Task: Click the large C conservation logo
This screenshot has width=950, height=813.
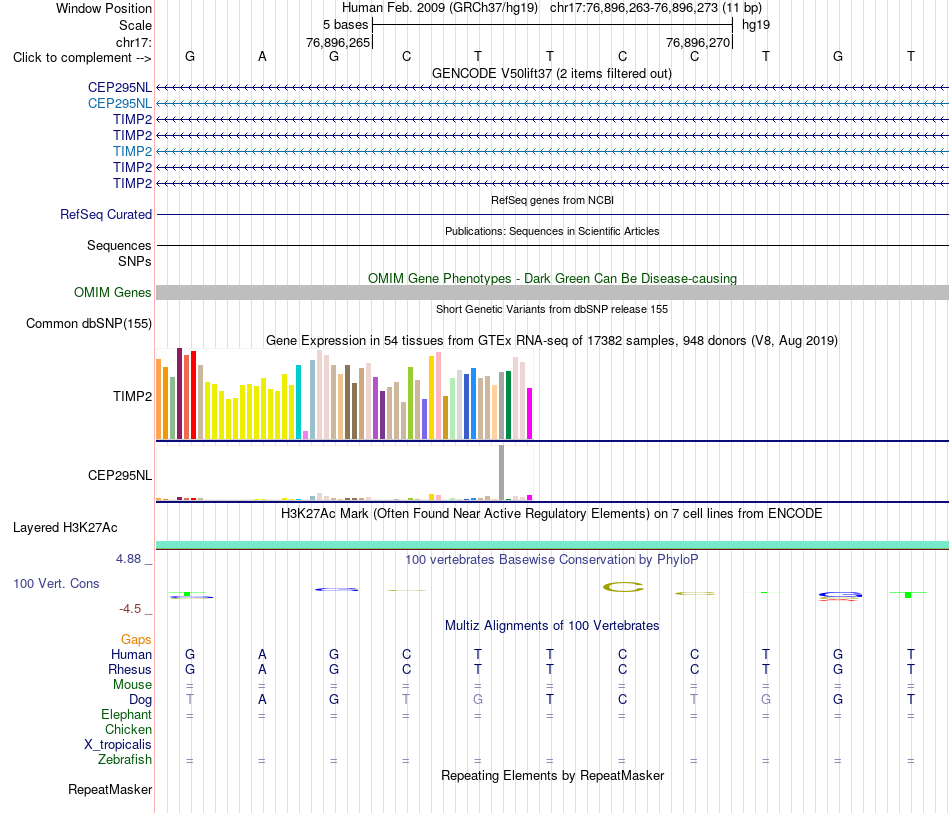Action: (623, 586)
